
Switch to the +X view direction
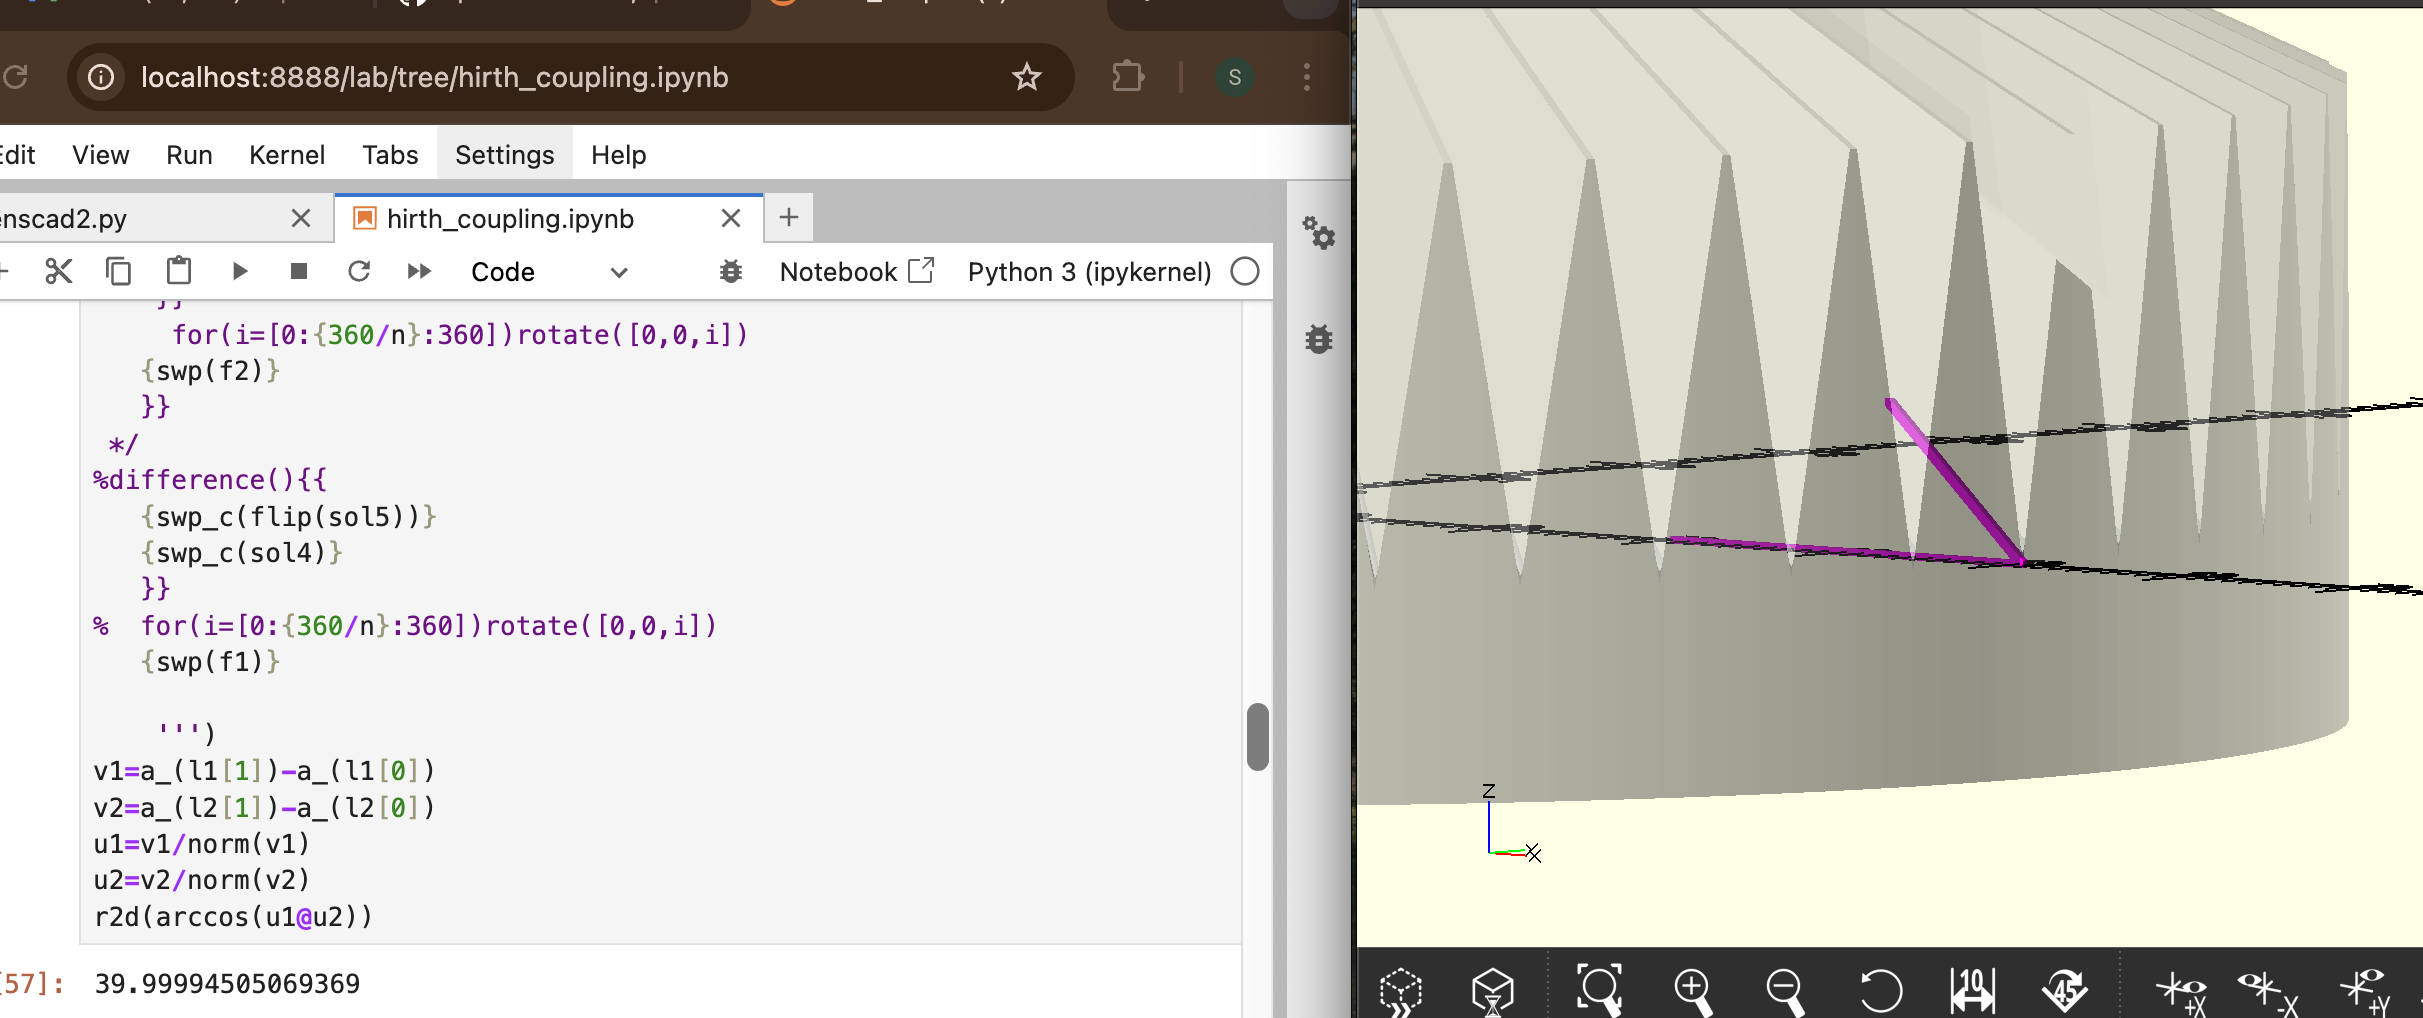2182,990
